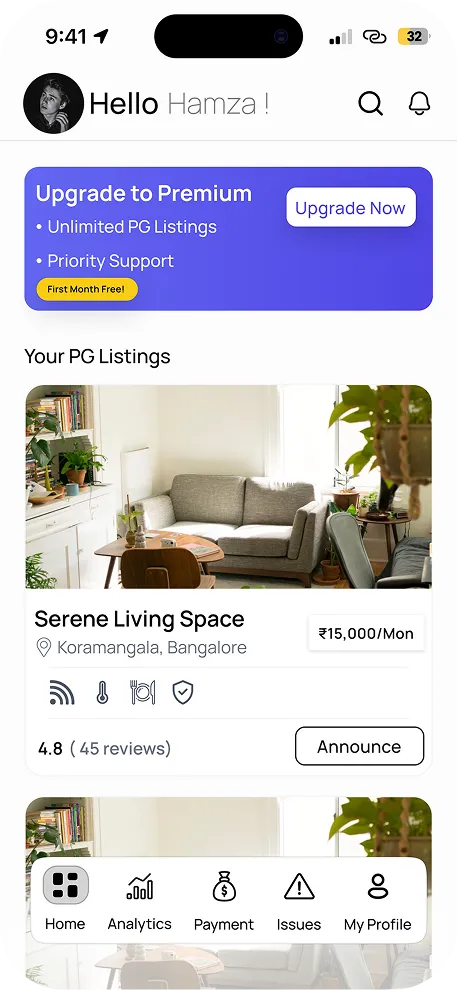Image resolution: width=458 pixels, height=990 pixels.
Task: Tap the battery indicator in status bar
Action: click(414, 37)
